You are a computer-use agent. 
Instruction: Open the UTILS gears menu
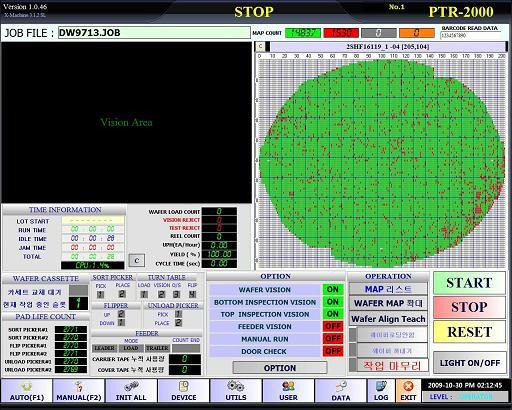pos(236,391)
